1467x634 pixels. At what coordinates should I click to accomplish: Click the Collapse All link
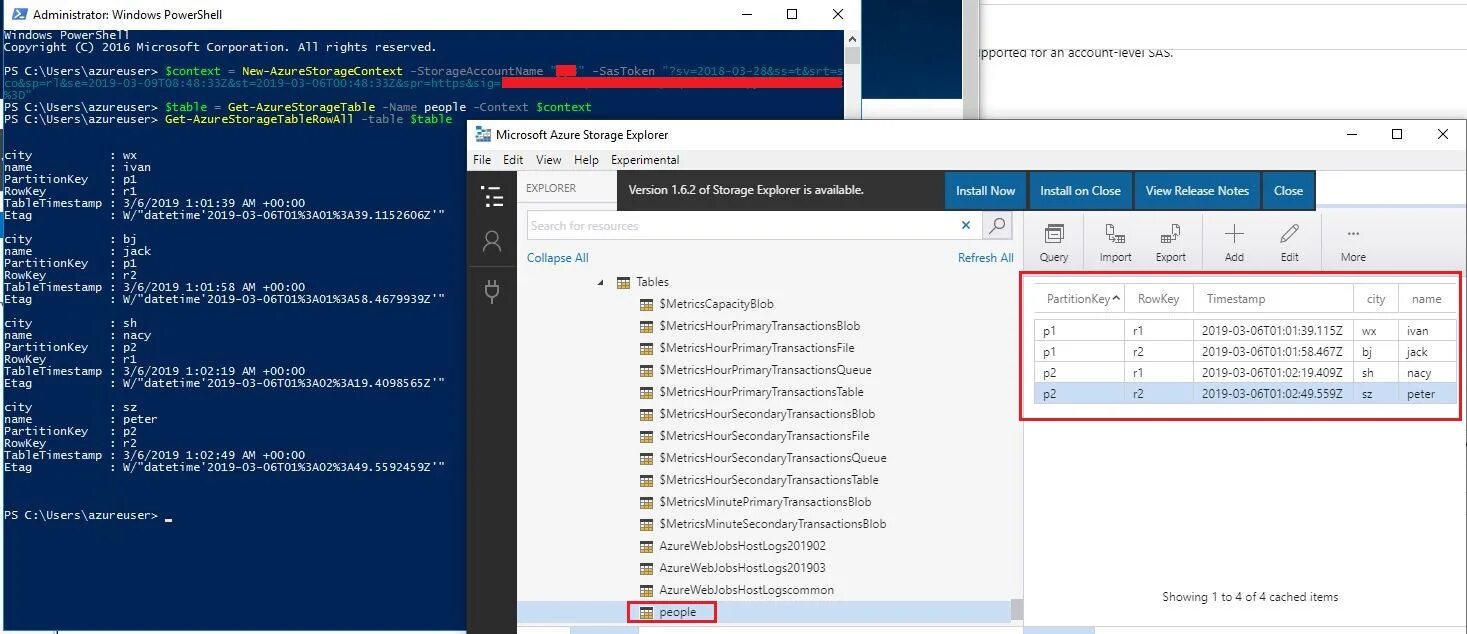[x=558, y=258]
